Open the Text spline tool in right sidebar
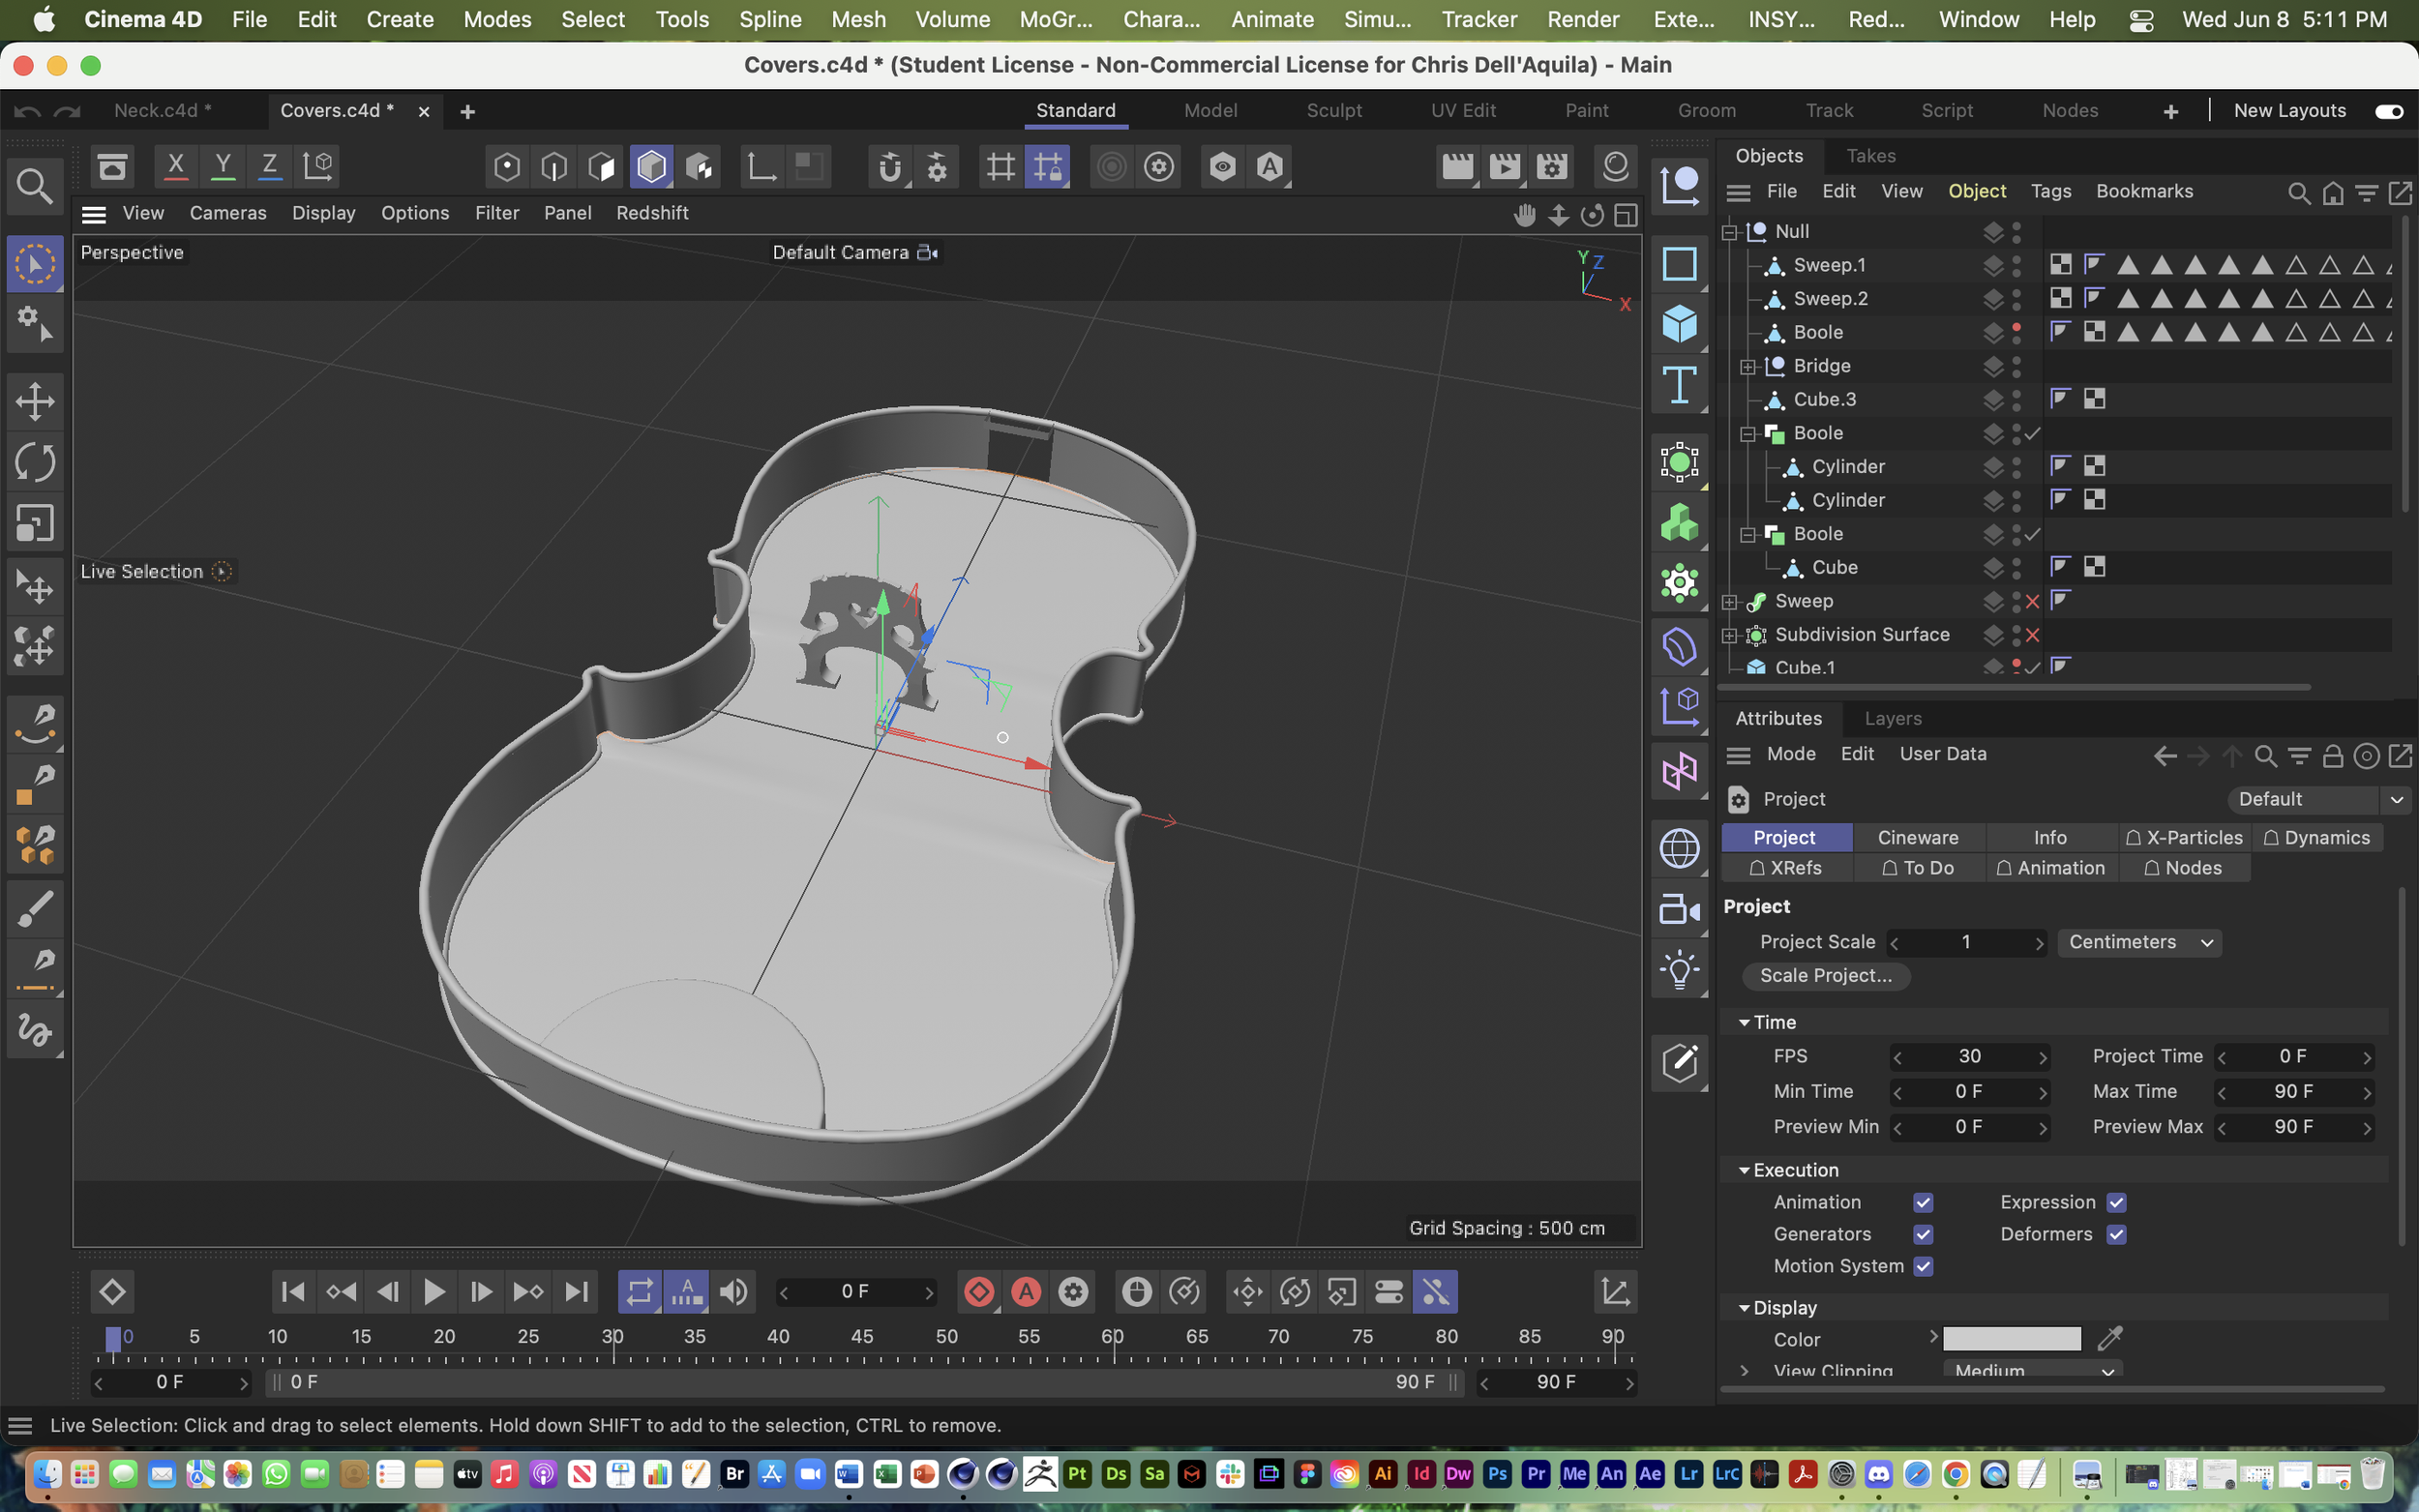 [1680, 385]
